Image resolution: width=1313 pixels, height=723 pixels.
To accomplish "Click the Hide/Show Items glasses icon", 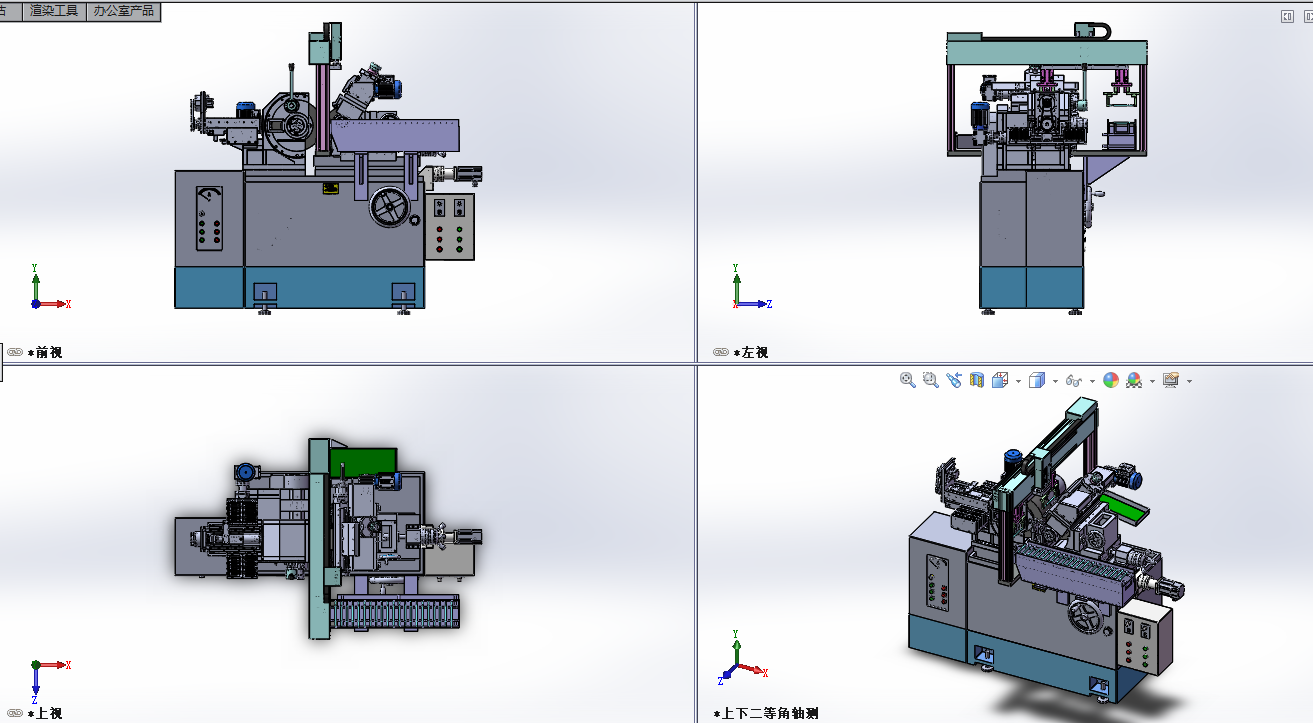I will 1074,380.
